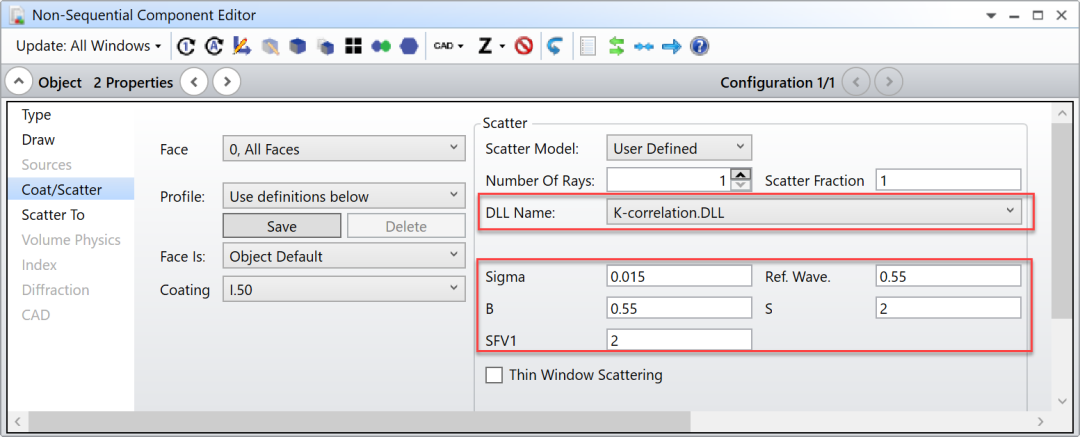Click the blue hexagon object toolbar icon
The height and width of the screenshot is (437, 1080).
pyautogui.click(x=409, y=46)
